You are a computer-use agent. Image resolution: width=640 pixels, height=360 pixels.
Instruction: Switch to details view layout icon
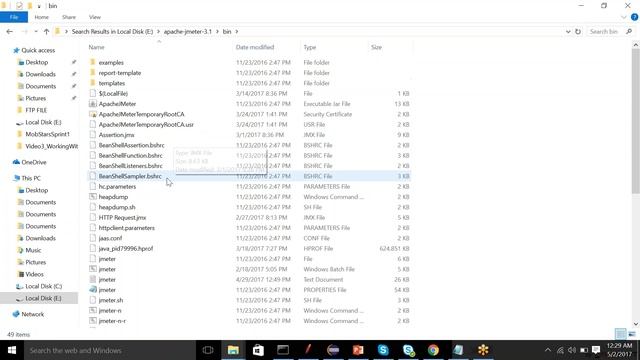pos(620,334)
